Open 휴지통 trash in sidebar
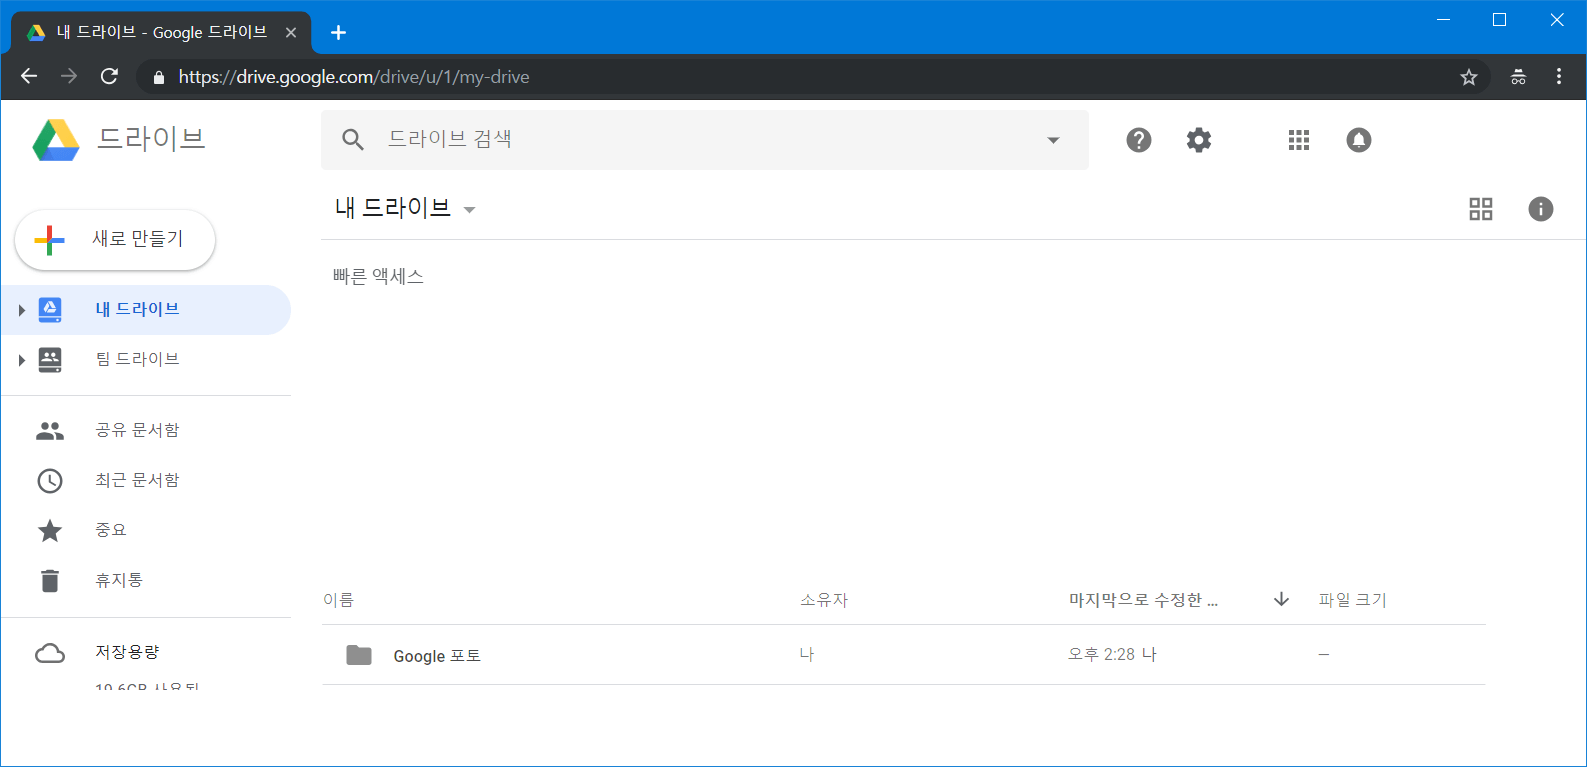This screenshot has height=767, width=1587. tap(119, 580)
